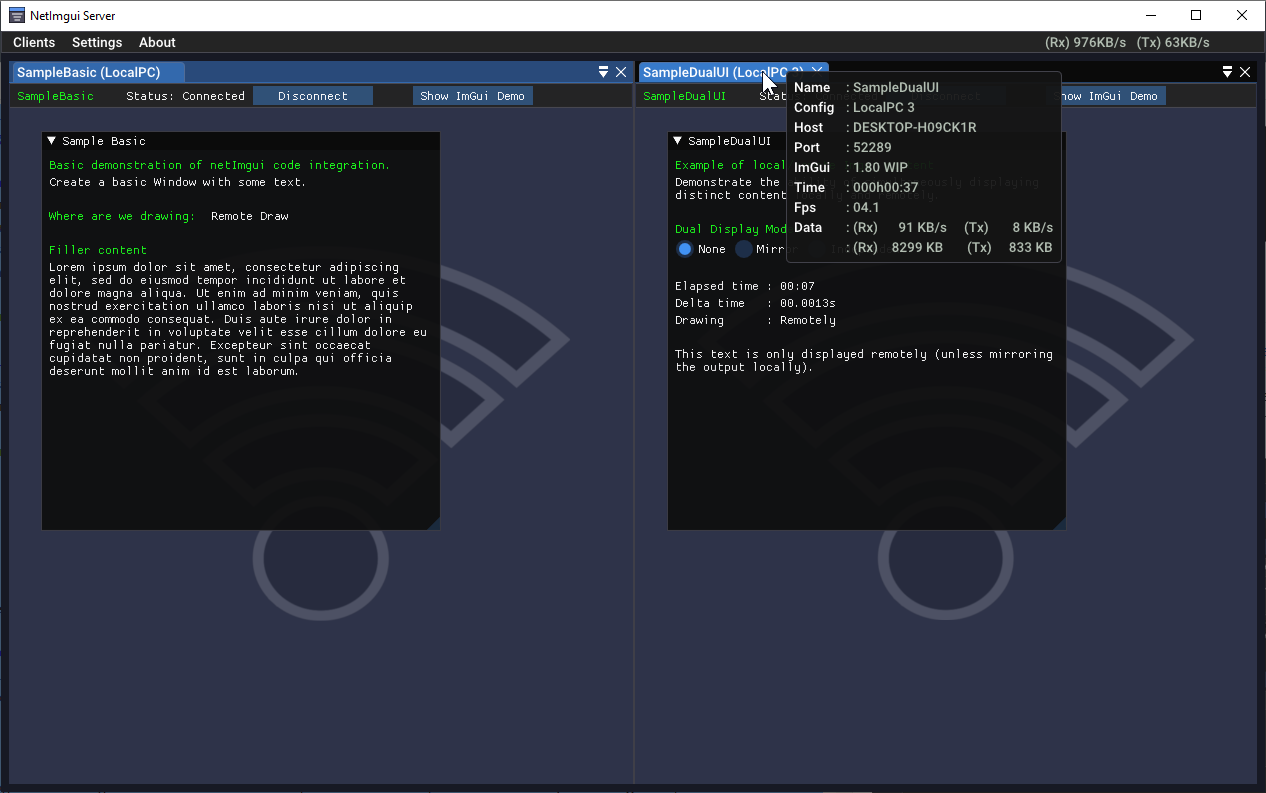Close the right dock panel
Screen dimensions: 1266x793
coord(1245,72)
